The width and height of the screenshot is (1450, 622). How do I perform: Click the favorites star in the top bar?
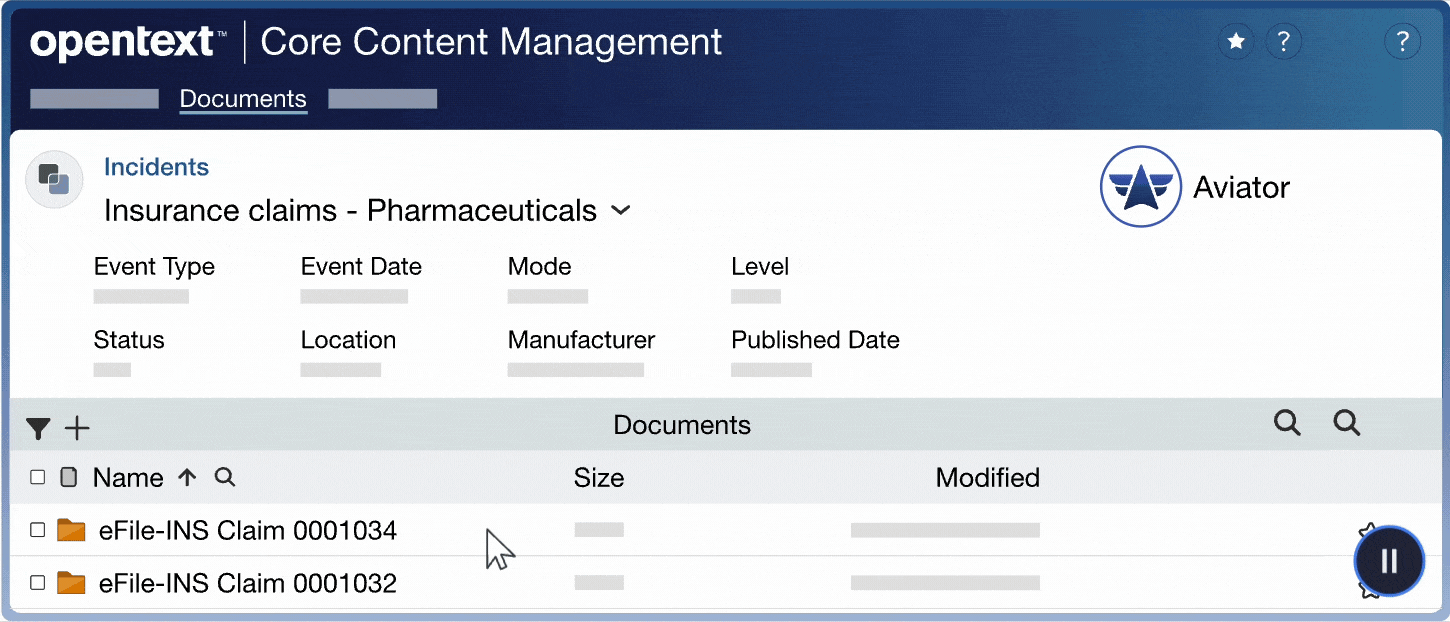(1236, 41)
